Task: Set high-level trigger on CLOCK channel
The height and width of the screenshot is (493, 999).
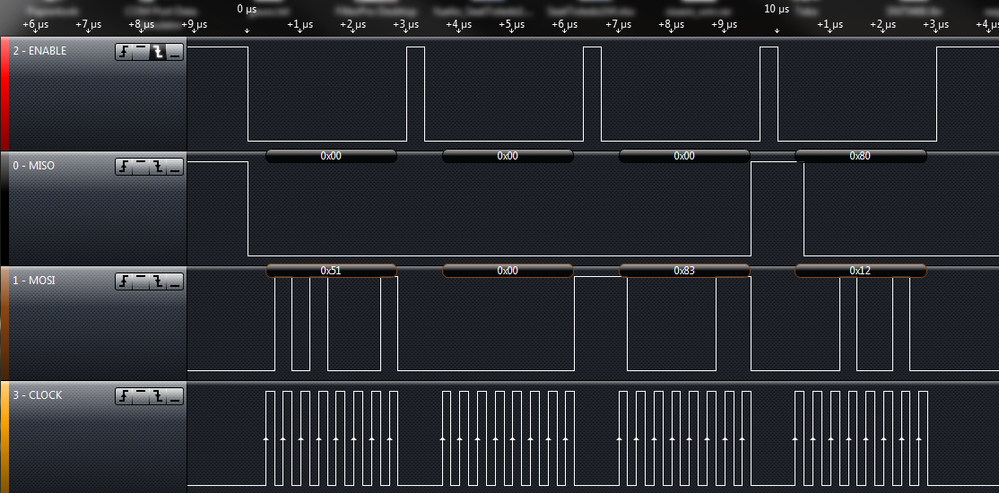Action: click(x=141, y=396)
